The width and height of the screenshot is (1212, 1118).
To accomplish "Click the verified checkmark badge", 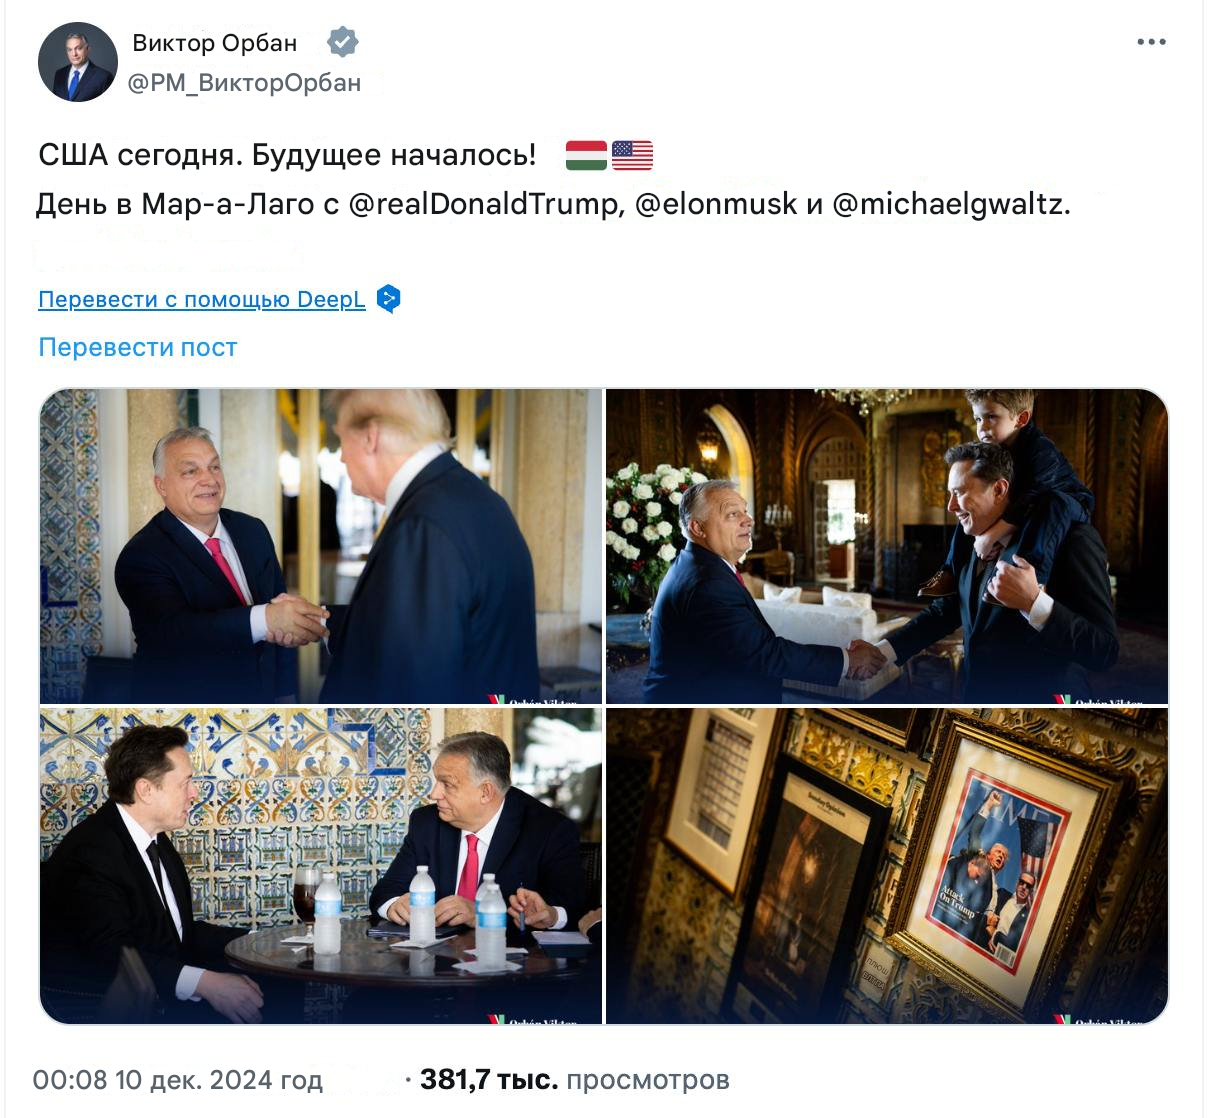I will [342, 43].
